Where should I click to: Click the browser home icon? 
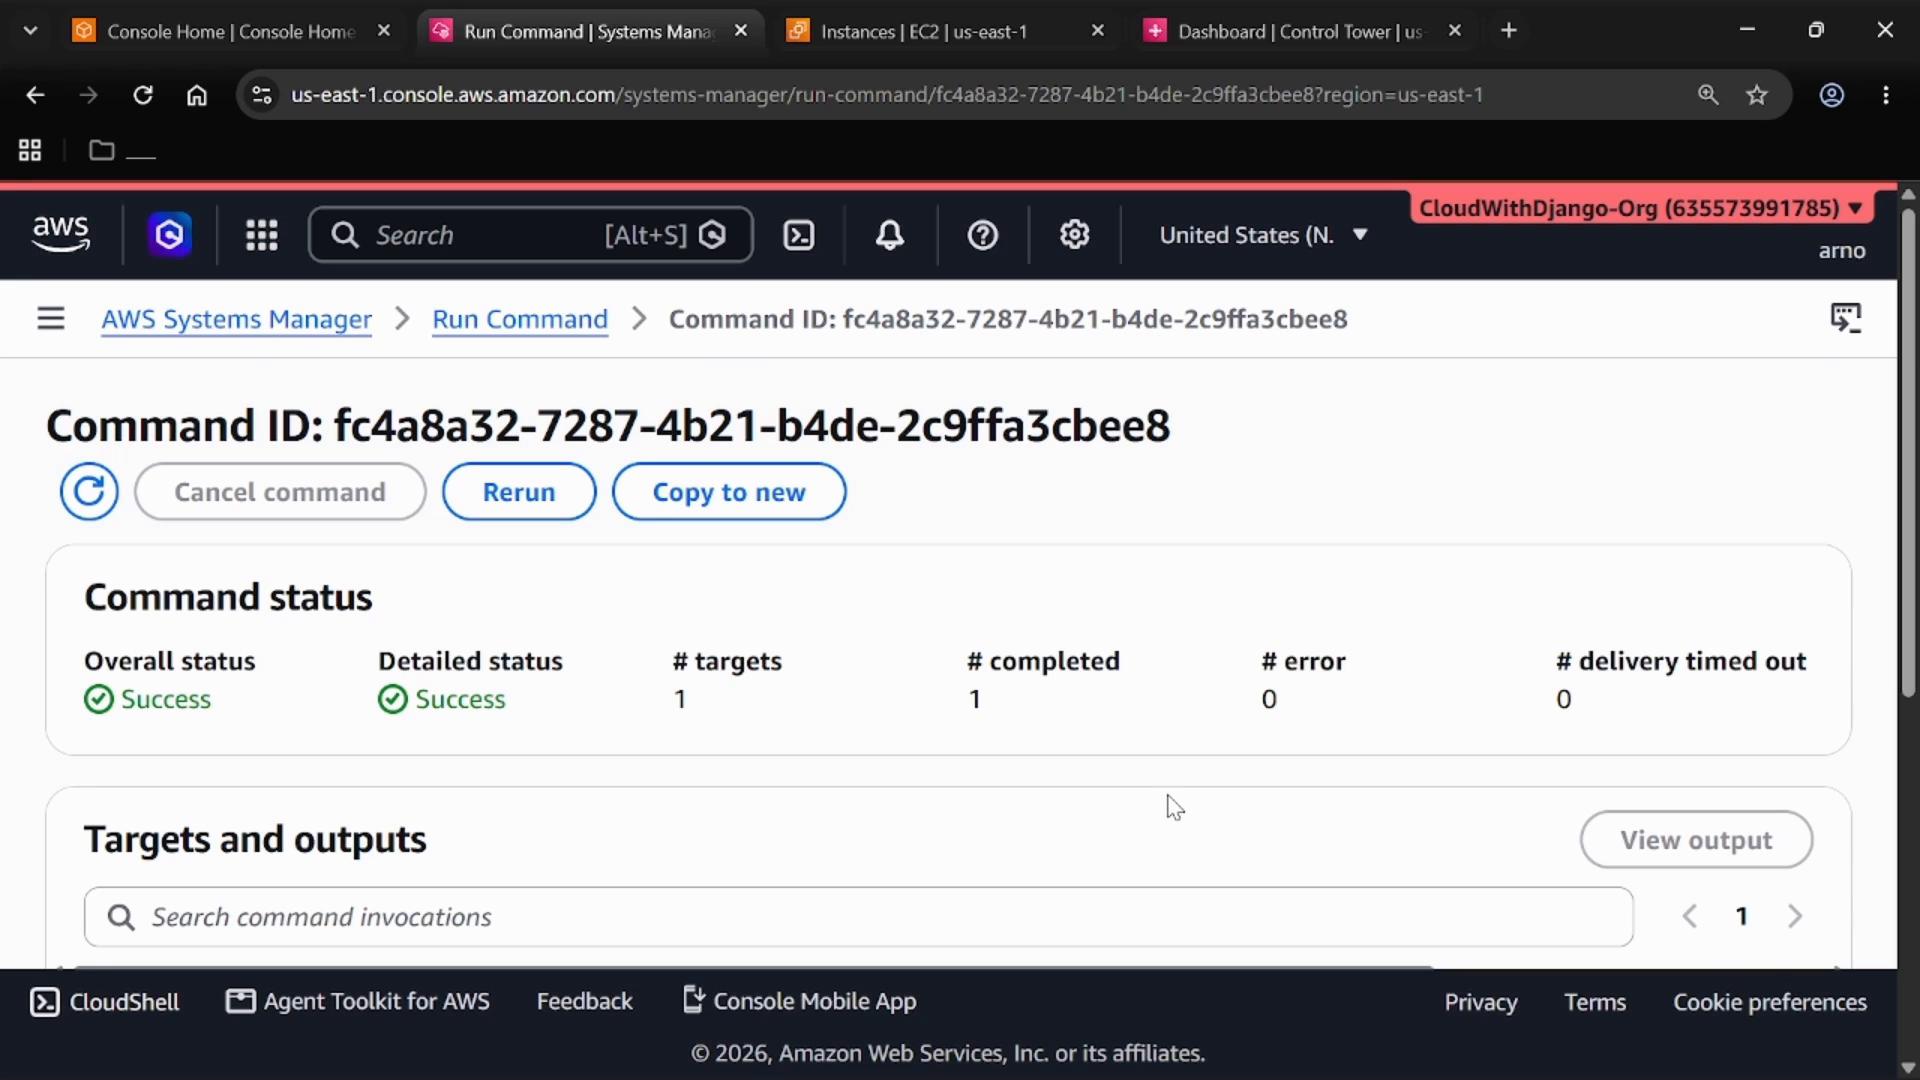tap(197, 95)
